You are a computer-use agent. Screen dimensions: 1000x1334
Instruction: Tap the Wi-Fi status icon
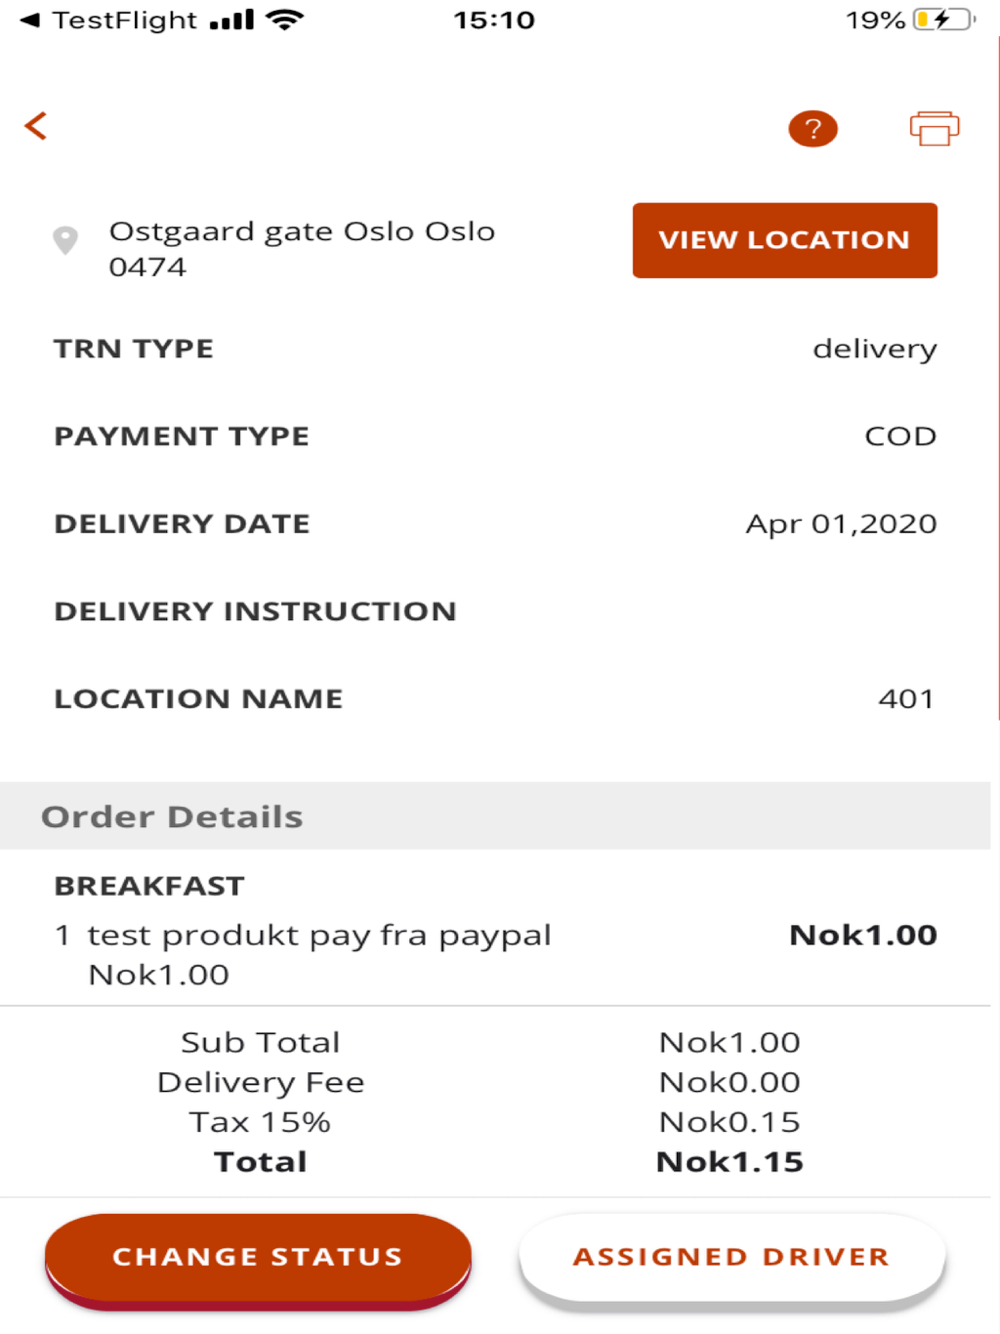tap(285, 20)
